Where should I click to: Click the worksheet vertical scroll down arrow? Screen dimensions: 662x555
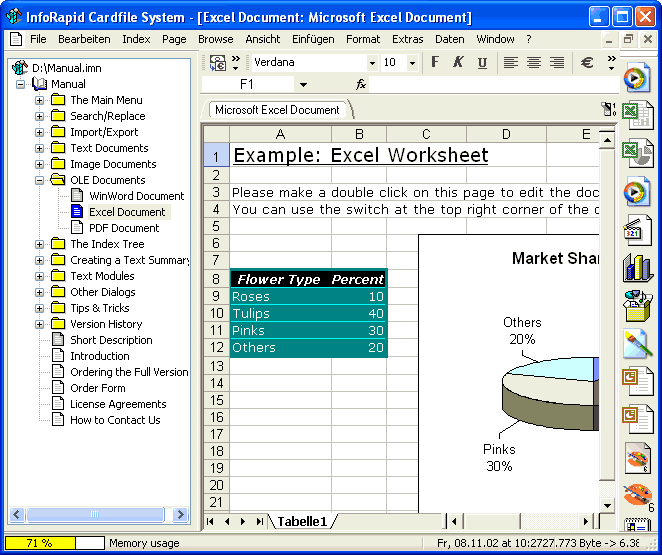pyautogui.click(x=607, y=505)
